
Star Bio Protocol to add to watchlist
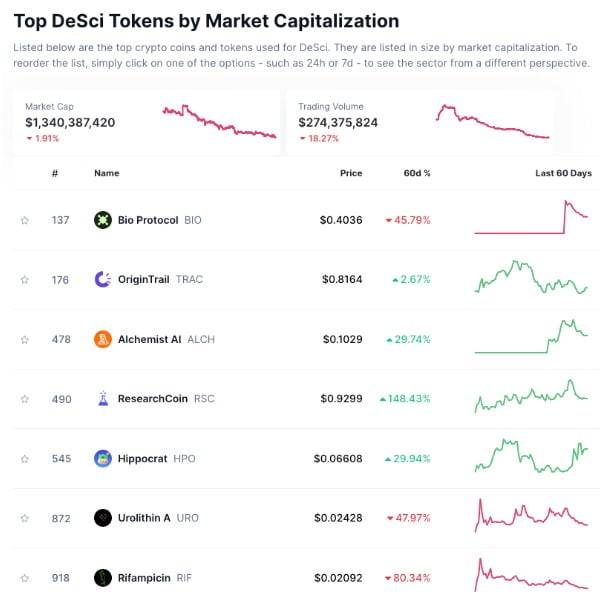25,220
